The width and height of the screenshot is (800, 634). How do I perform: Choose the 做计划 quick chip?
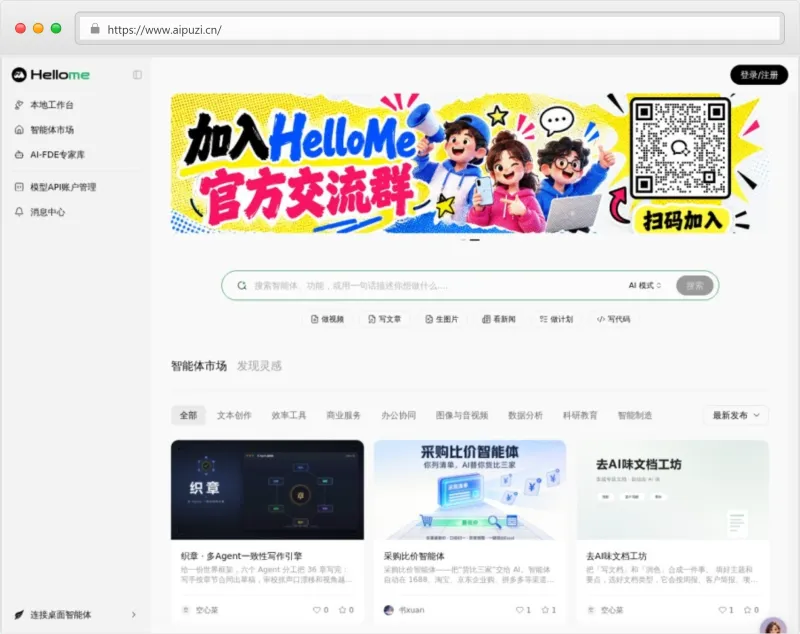(556, 319)
